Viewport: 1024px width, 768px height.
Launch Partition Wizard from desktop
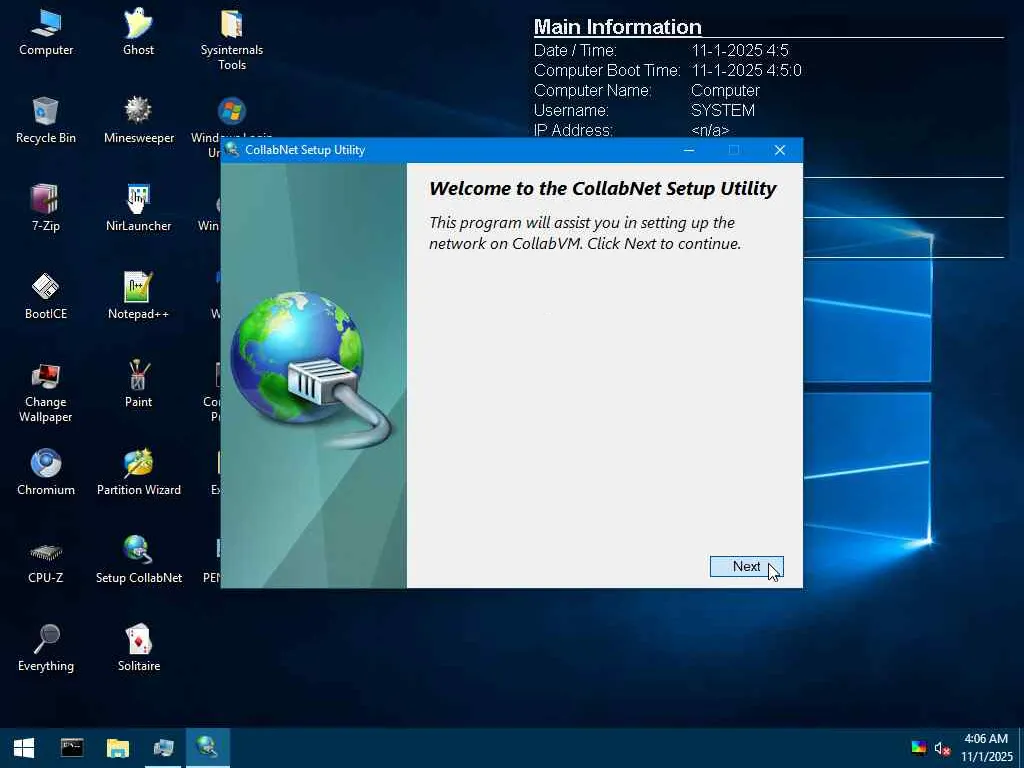coord(138,472)
